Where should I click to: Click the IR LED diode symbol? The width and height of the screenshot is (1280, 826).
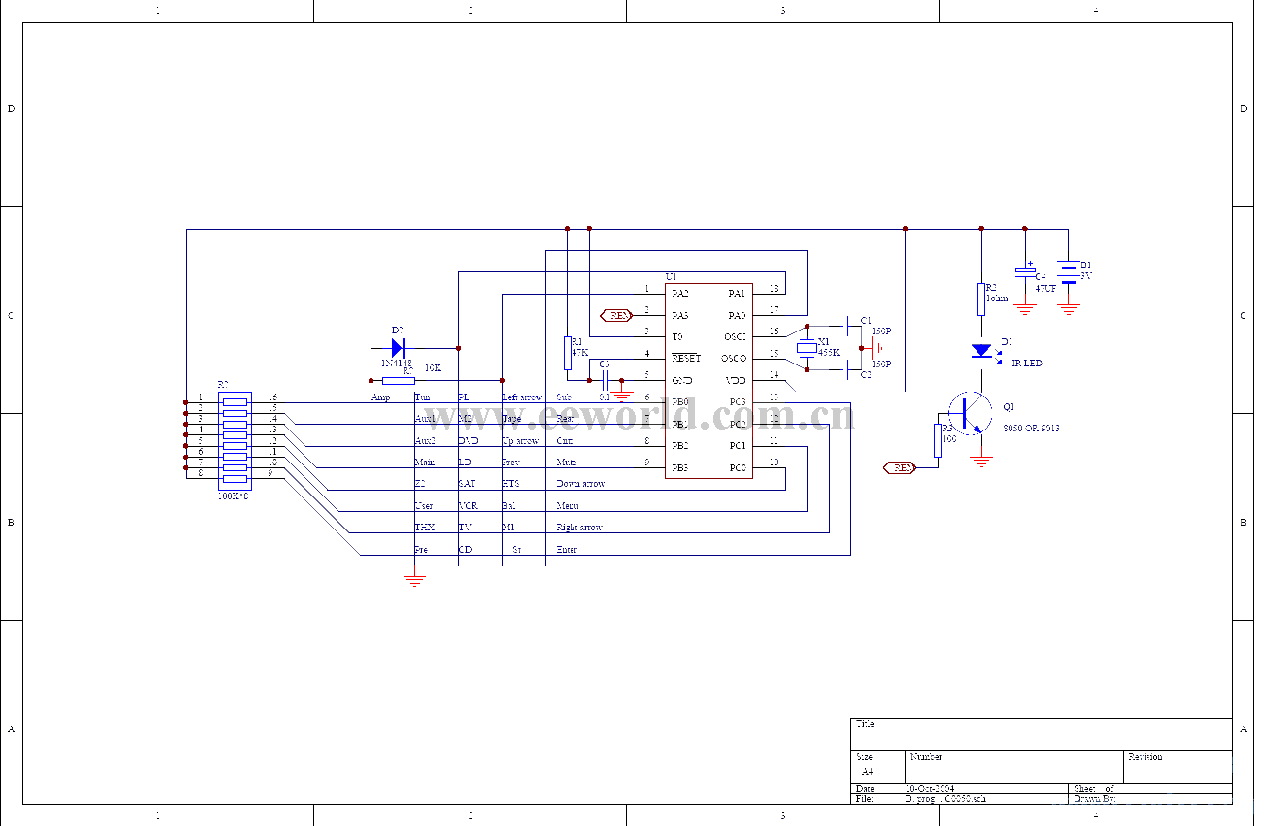point(981,351)
